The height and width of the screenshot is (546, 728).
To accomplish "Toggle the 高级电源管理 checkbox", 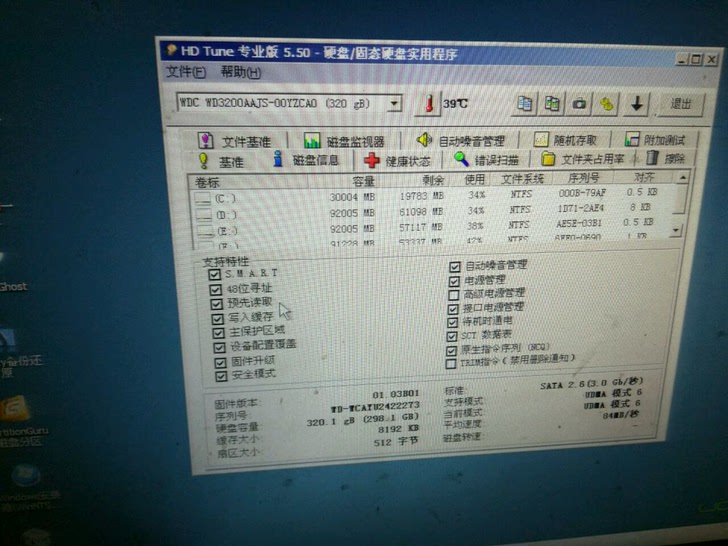I will [x=454, y=295].
